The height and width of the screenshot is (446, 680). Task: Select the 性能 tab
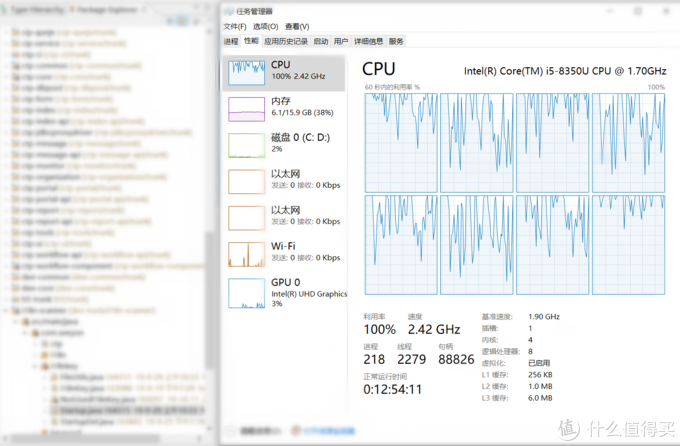[251, 41]
